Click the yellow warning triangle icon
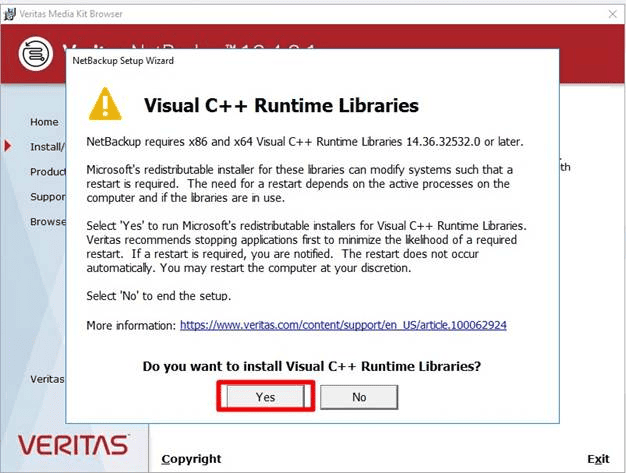Image resolution: width=626 pixels, height=473 pixels. [105, 104]
